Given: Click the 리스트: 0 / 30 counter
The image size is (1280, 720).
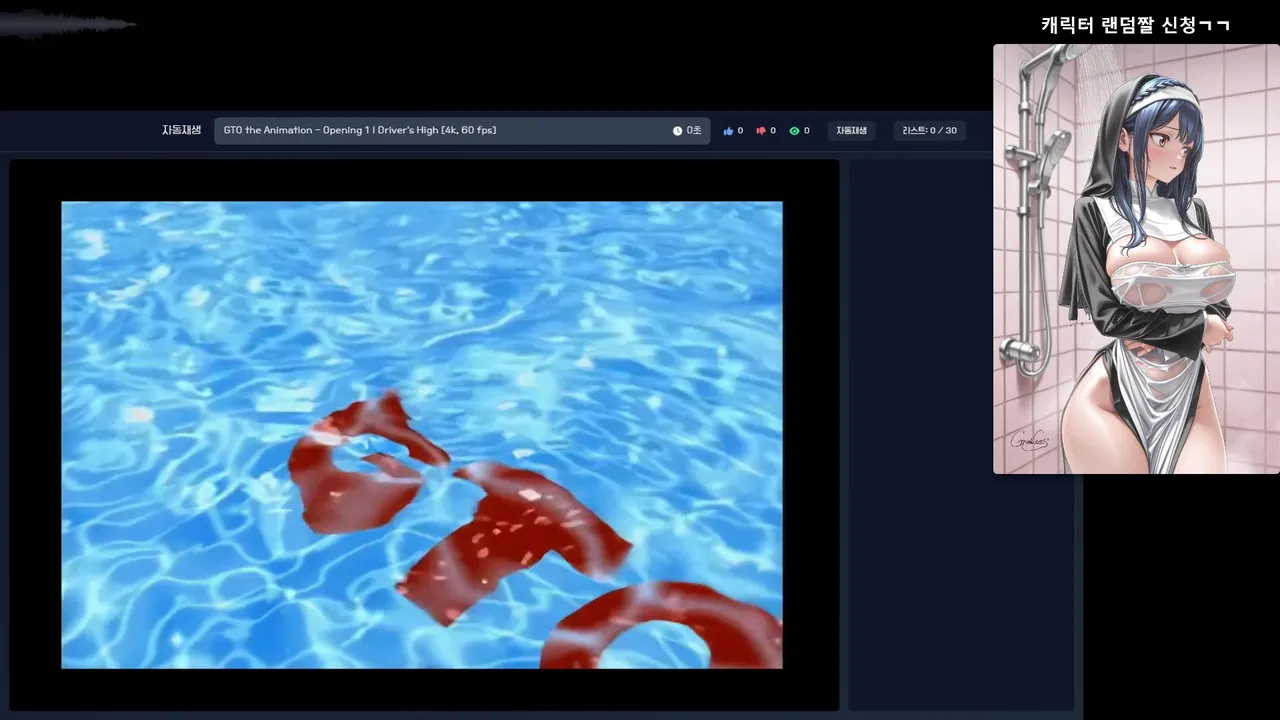Looking at the screenshot, I should (x=929, y=131).
